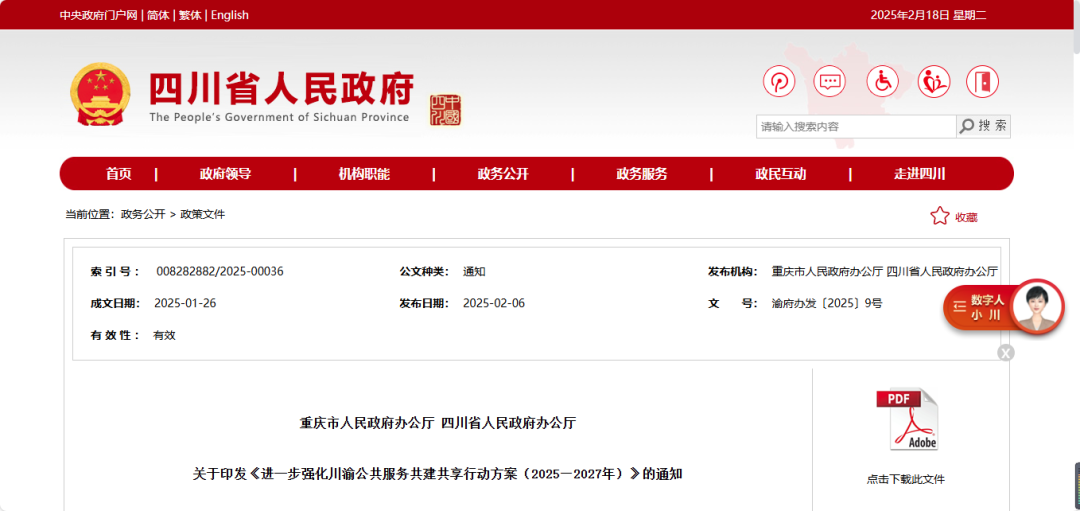Click the star 收藏 favorite icon
1080x511 pixels.
940,216
